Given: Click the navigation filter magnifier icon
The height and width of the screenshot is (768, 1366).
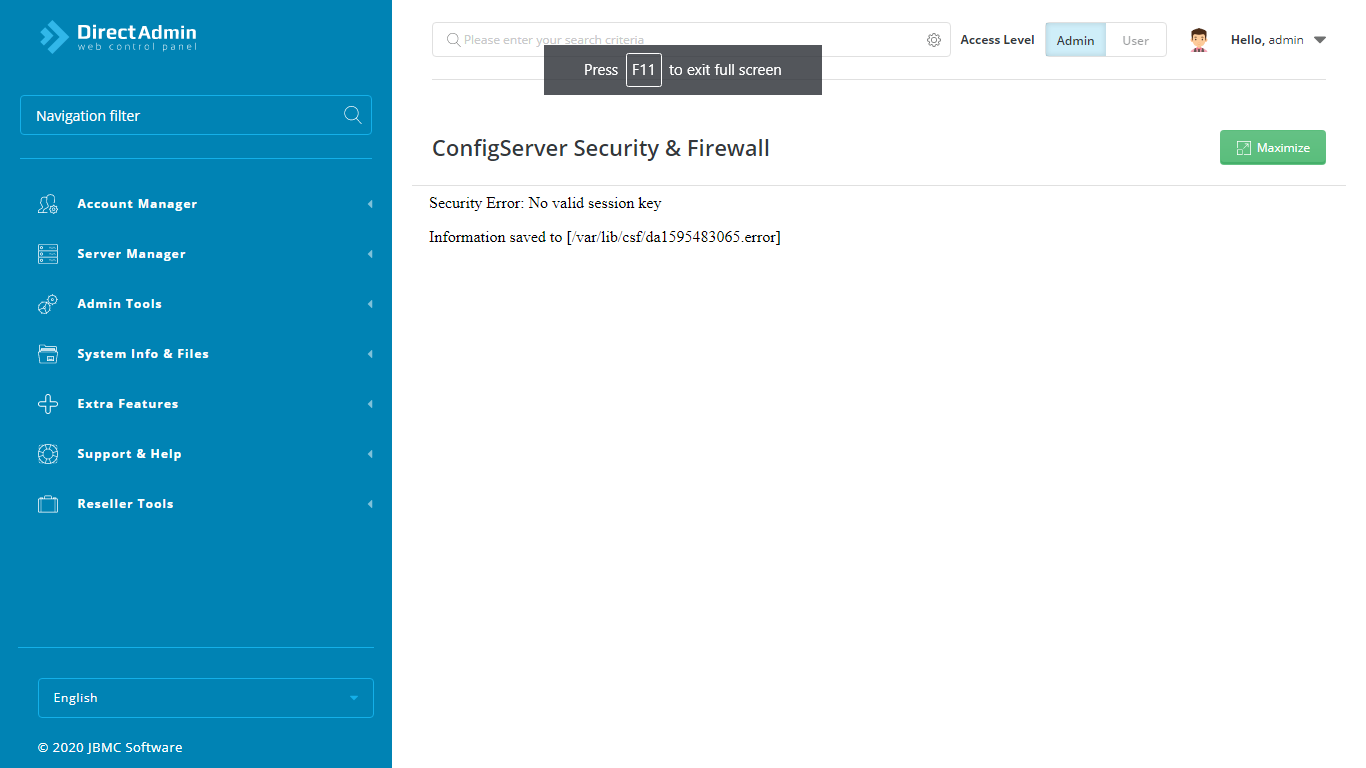Looking at the screenshot, I should (352, 115).
